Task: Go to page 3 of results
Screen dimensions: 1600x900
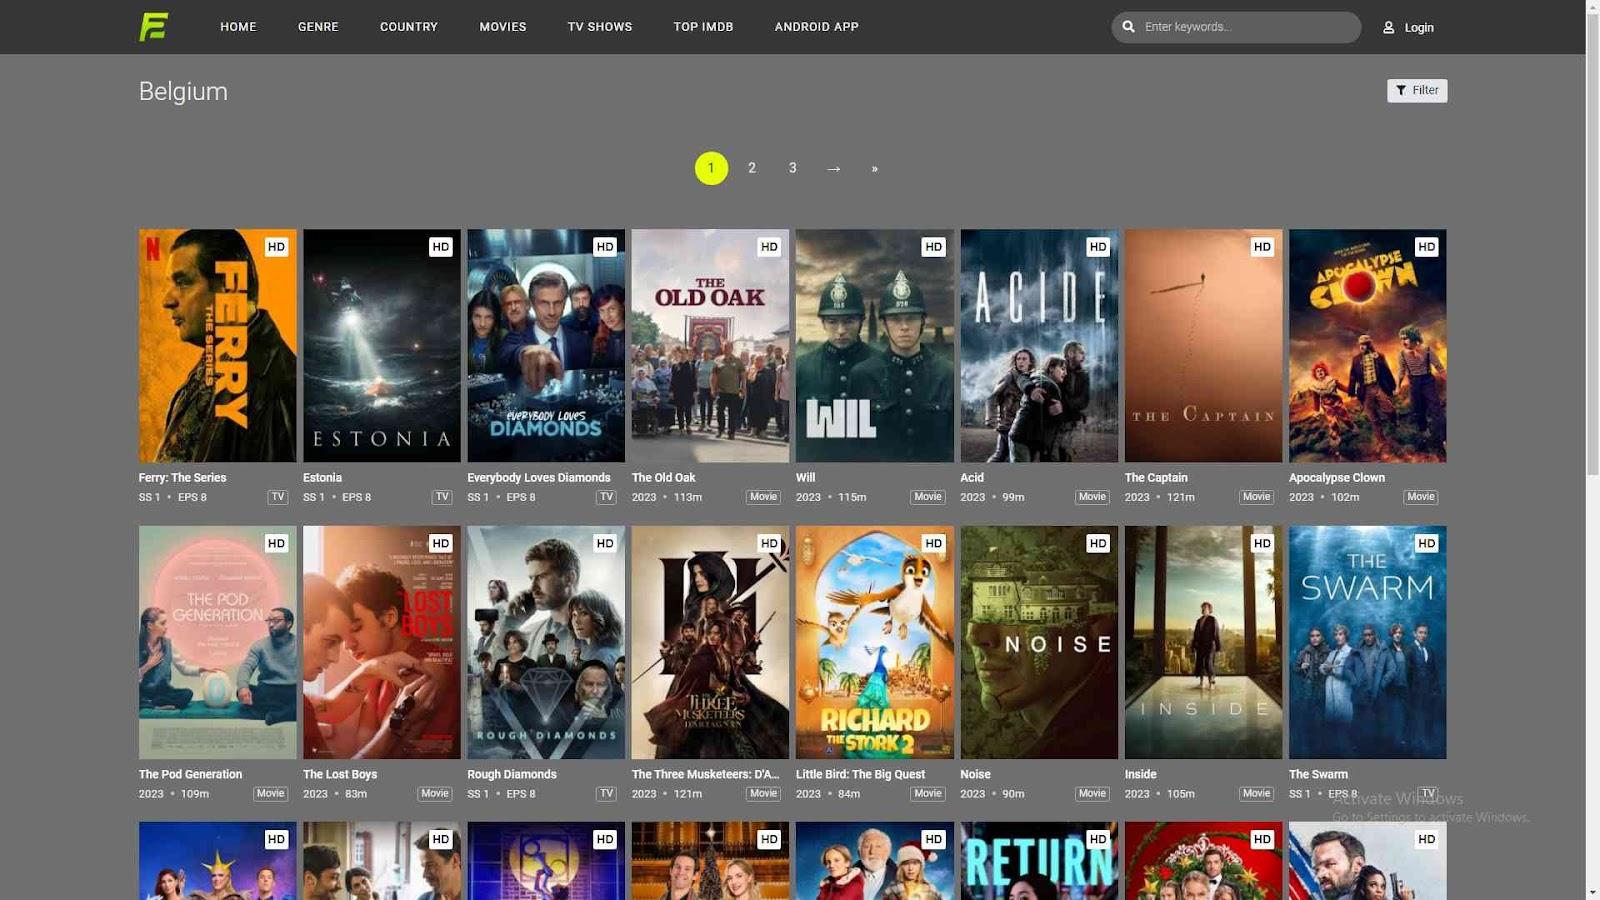Action: [x=793, y=168]
